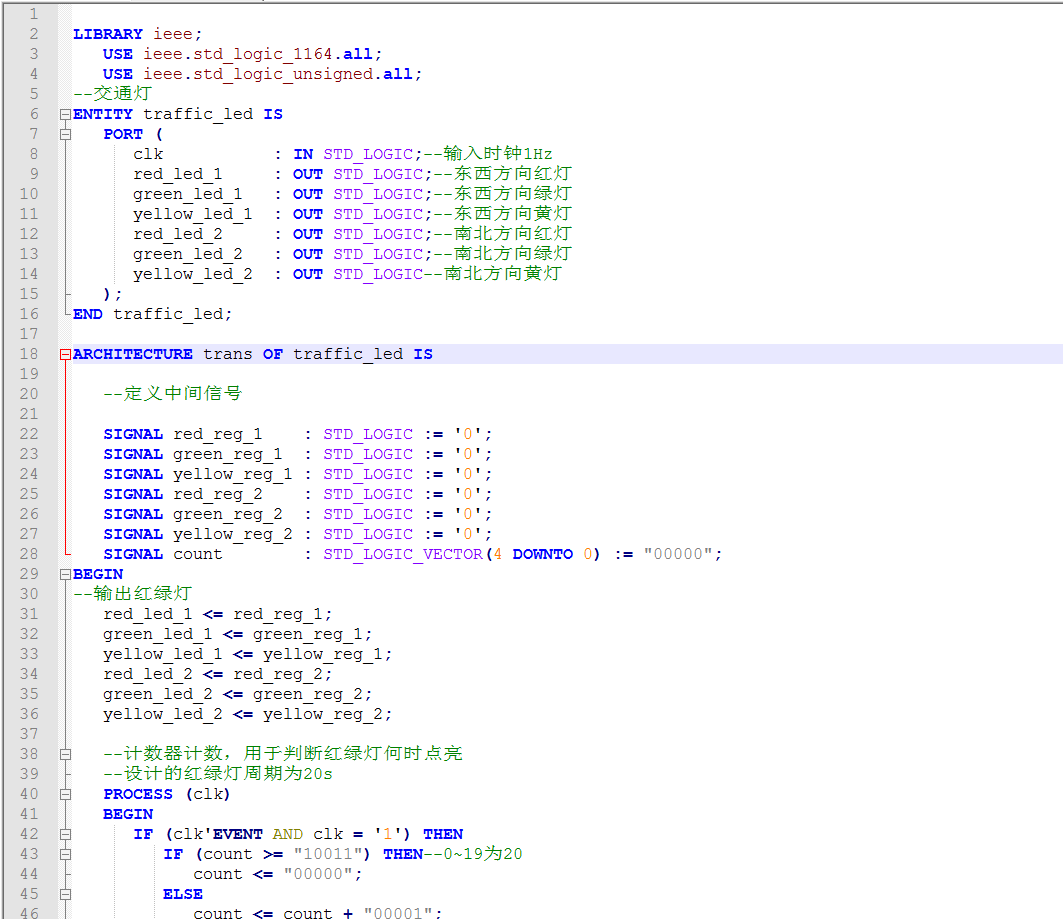The height and width of the screenshot is (919, 1063).
Task: Click line number 28 in the margin
Action: pyautogui.click(x=29, y=554)
